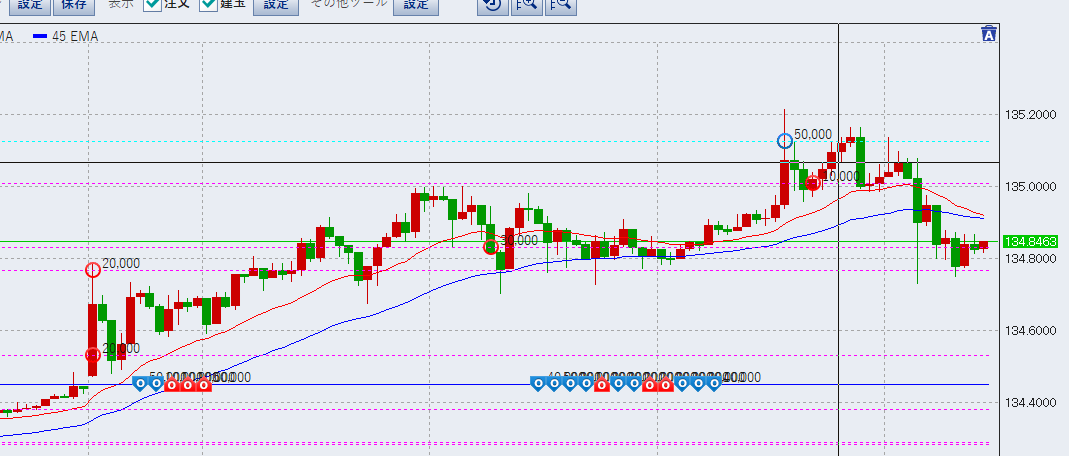The image size is (1069, 456).
Task: Click the leftmost blue order tag in the middle cluster
Action: click(538, 384)
